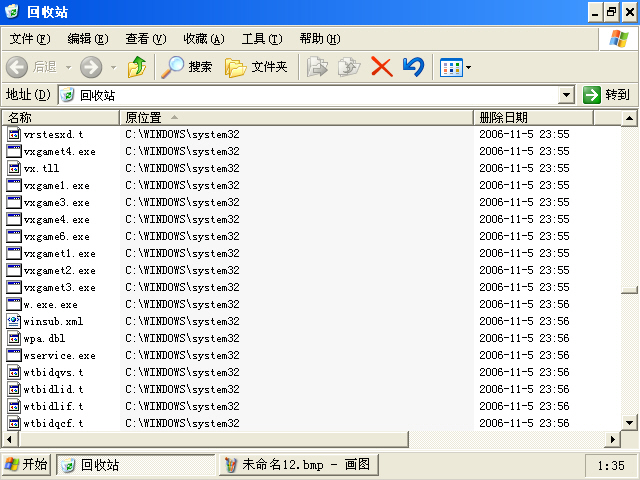The height and width of the screenshot is (480, 640).
Task: Select the vxgame3.exe file icon
Action: pos(14,202)
